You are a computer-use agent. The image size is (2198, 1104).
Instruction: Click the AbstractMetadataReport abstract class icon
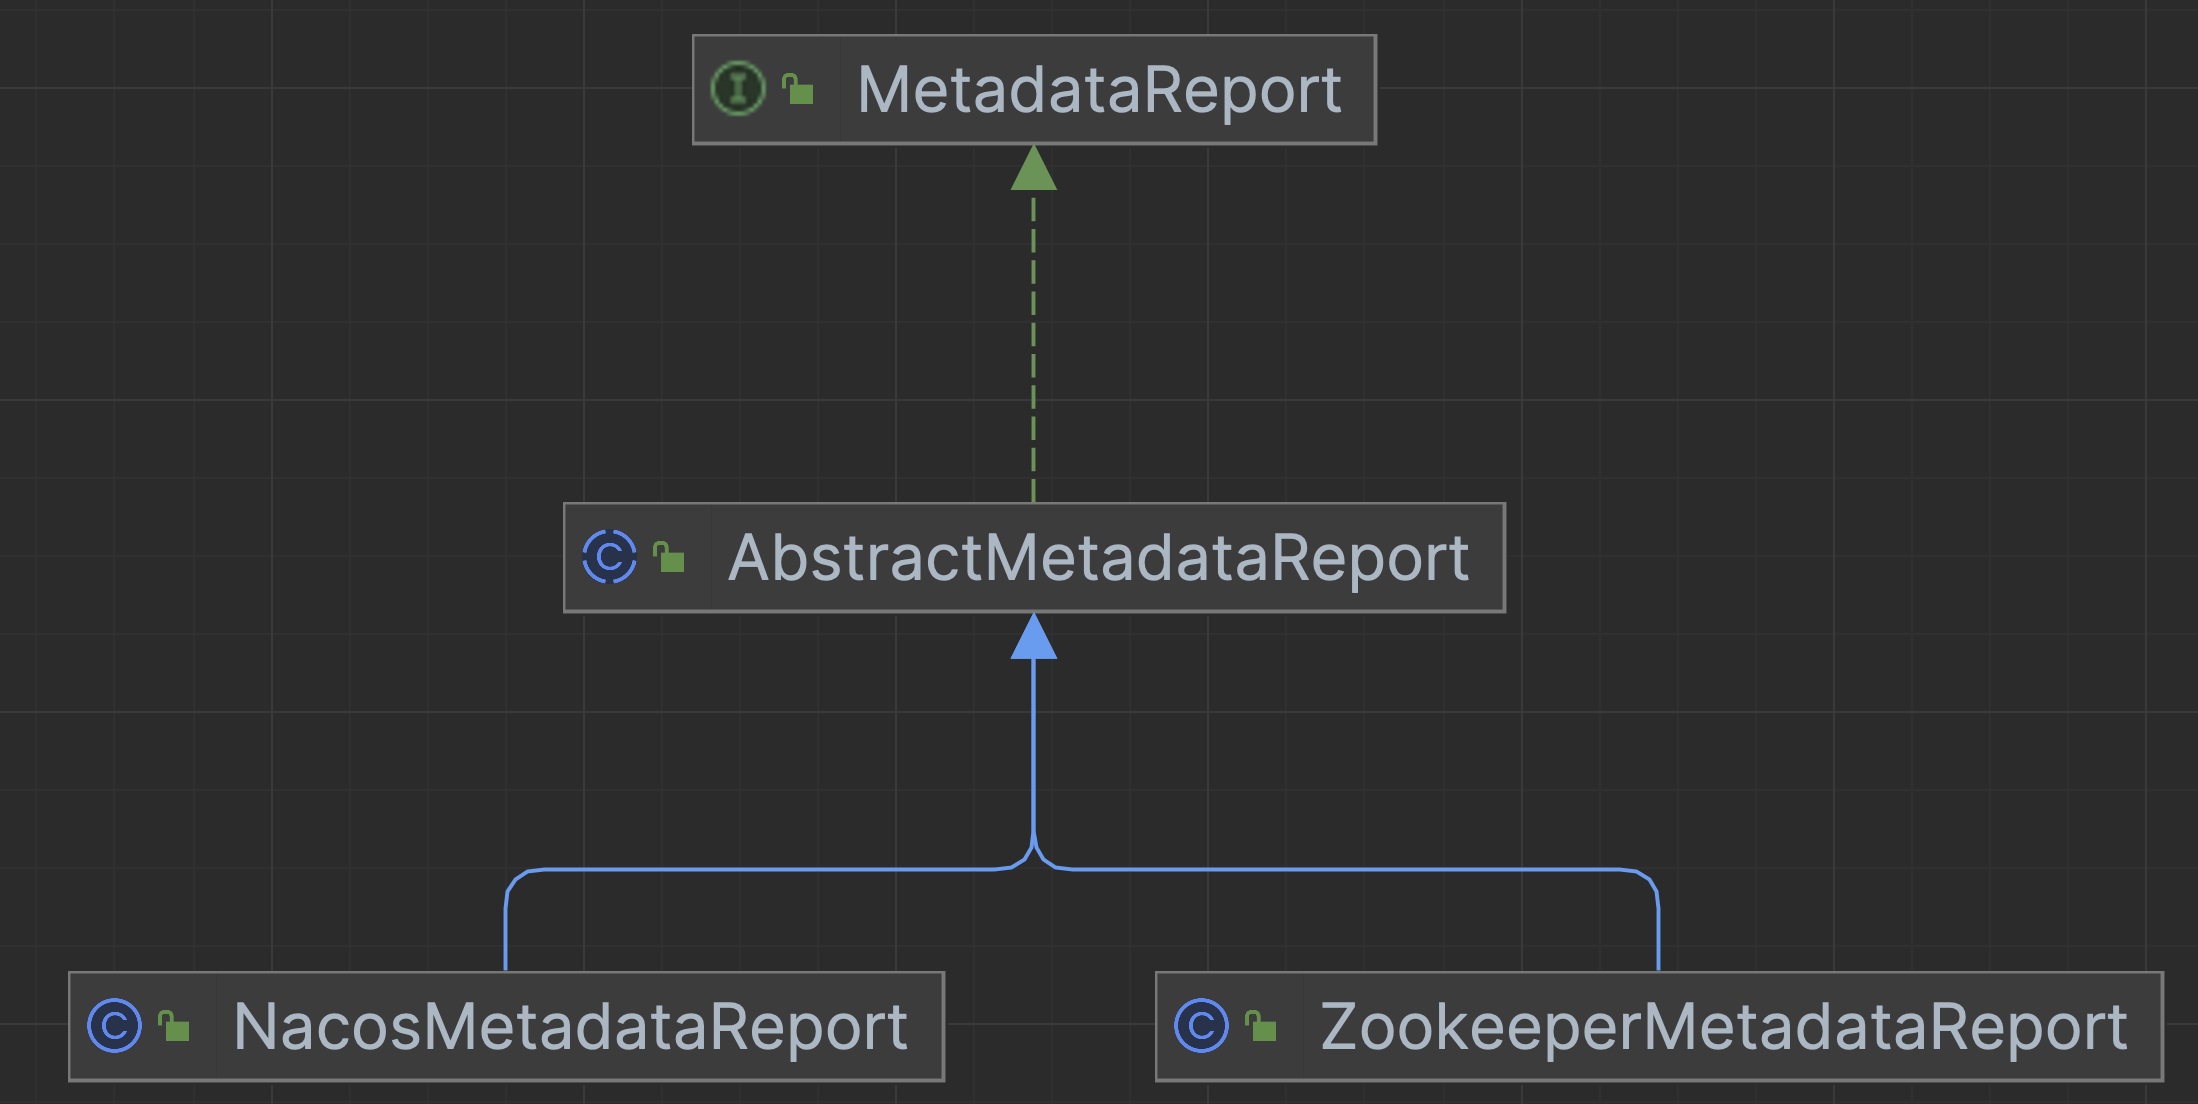[x=609, y=557]
